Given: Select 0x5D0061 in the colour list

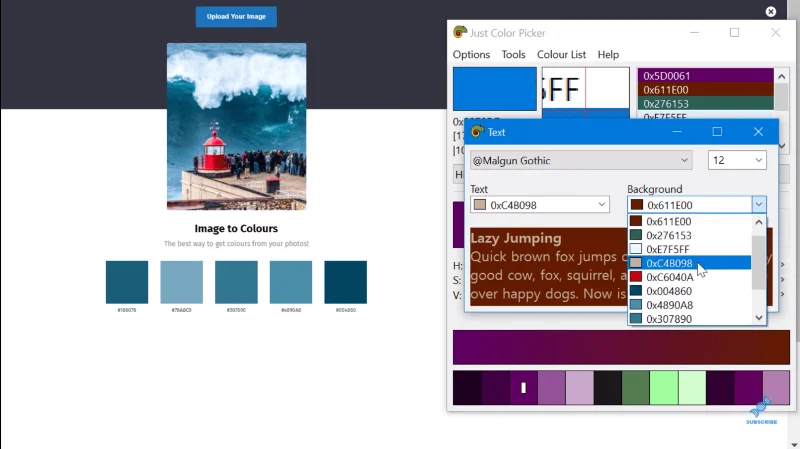Looking at the screenshot, I should [x=706, y=76].
